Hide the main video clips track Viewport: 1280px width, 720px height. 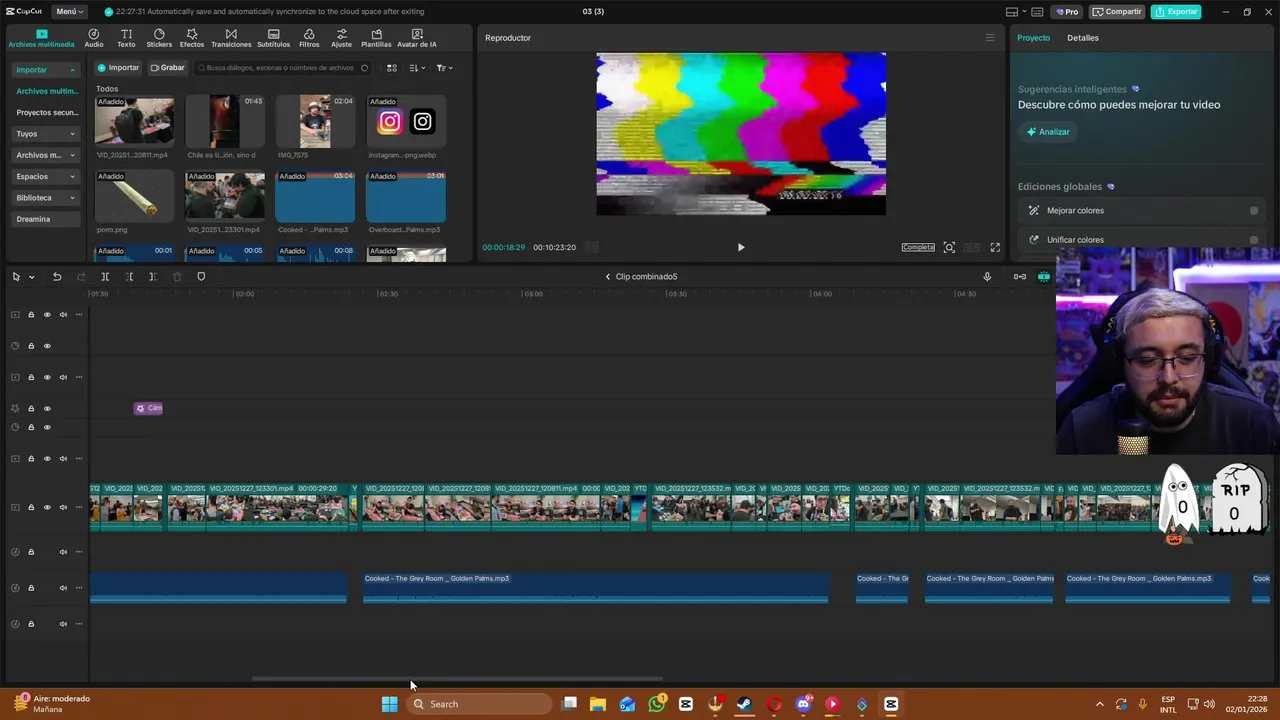click(x=47, y=508)
